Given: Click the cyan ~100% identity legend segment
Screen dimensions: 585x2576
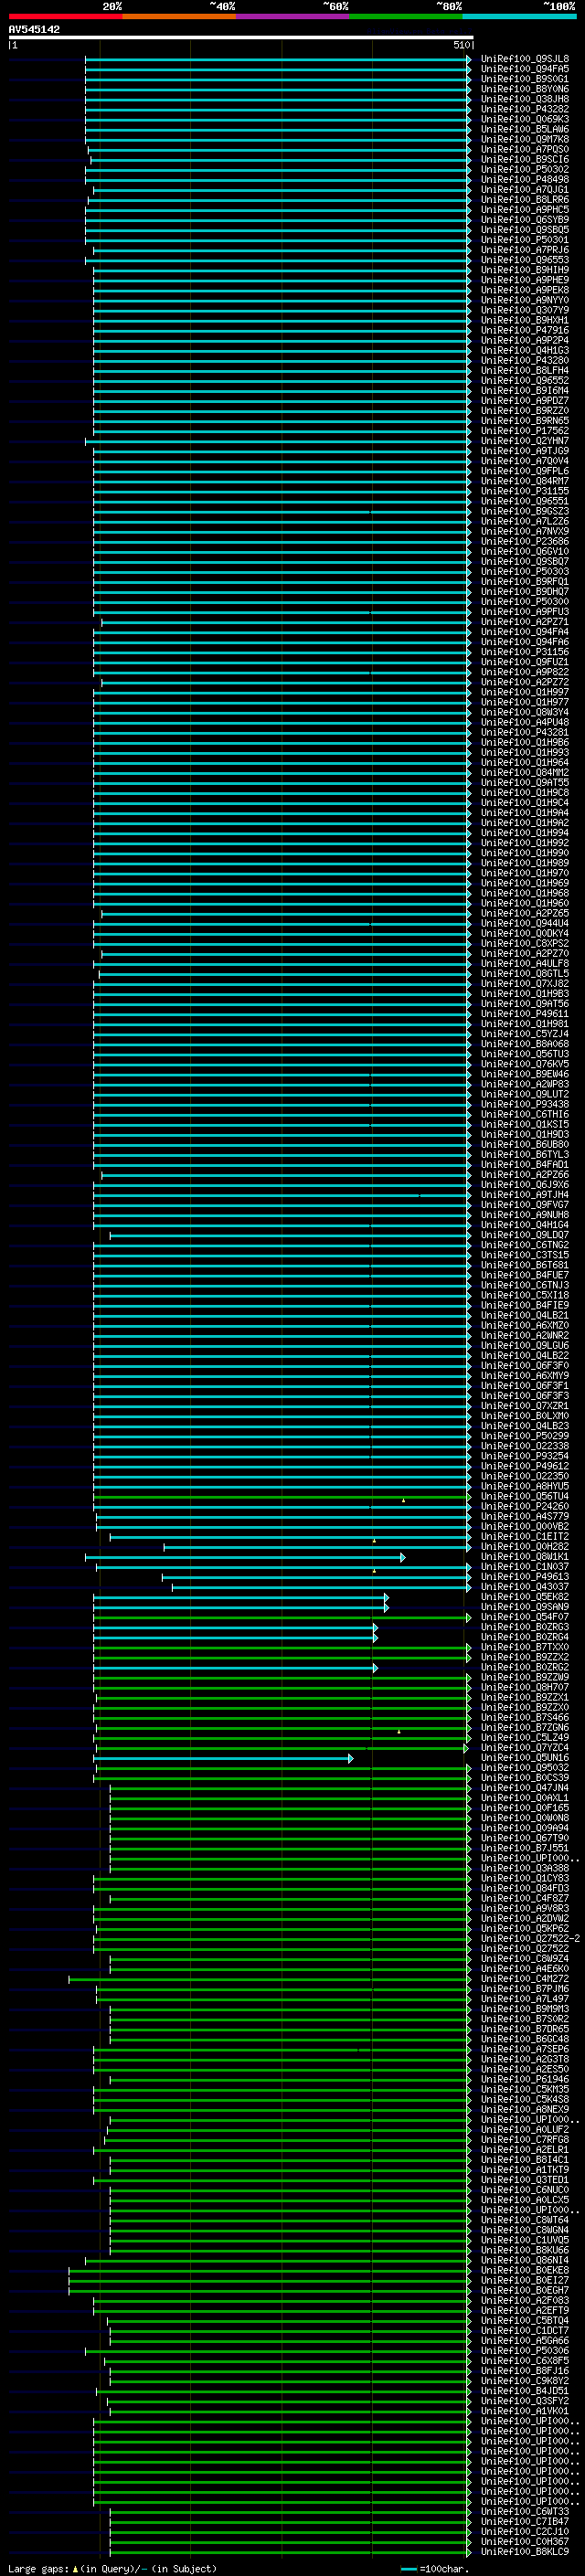Looking at the screenshot, I should [519, 16].
